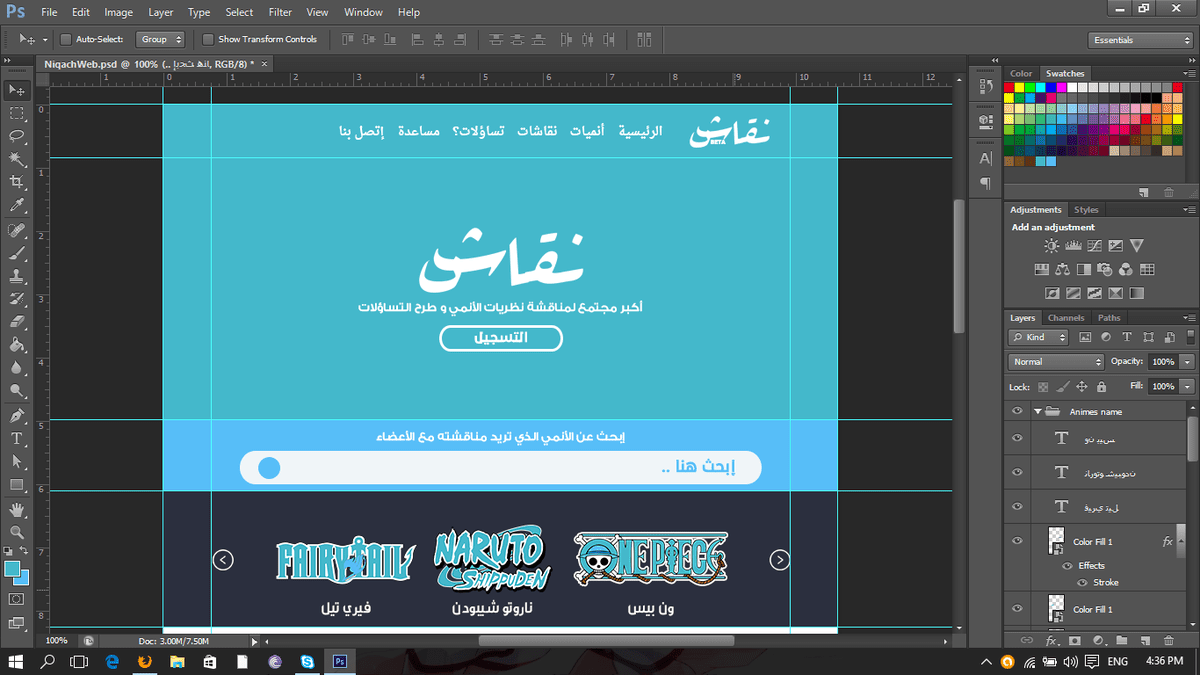Screen dimensions: 1200x675
Task: Switch to the Styles panel tab
Action: (1086, 210)
